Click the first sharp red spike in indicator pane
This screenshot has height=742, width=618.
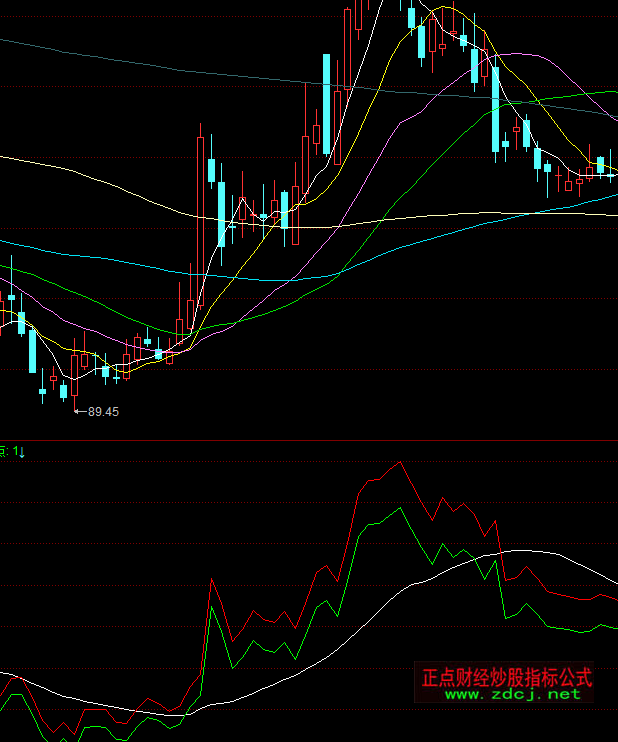(x=211, y=579)
